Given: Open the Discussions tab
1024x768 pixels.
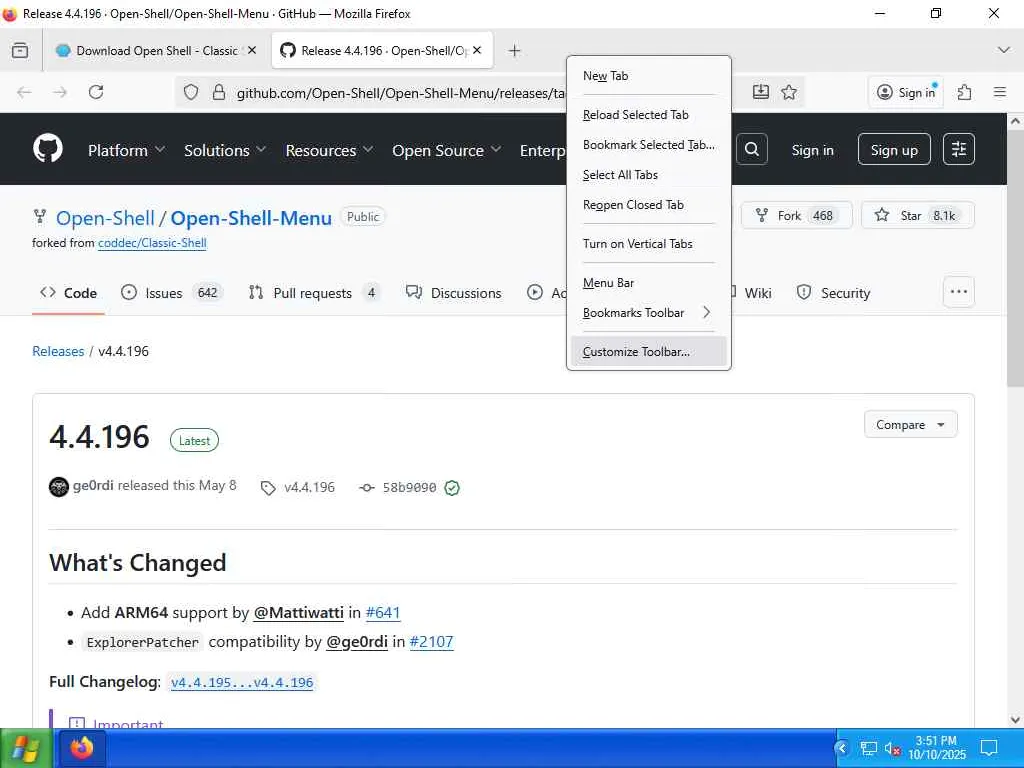Looking at the screenshot, I should pyautogui.click(x=454, y=293).
